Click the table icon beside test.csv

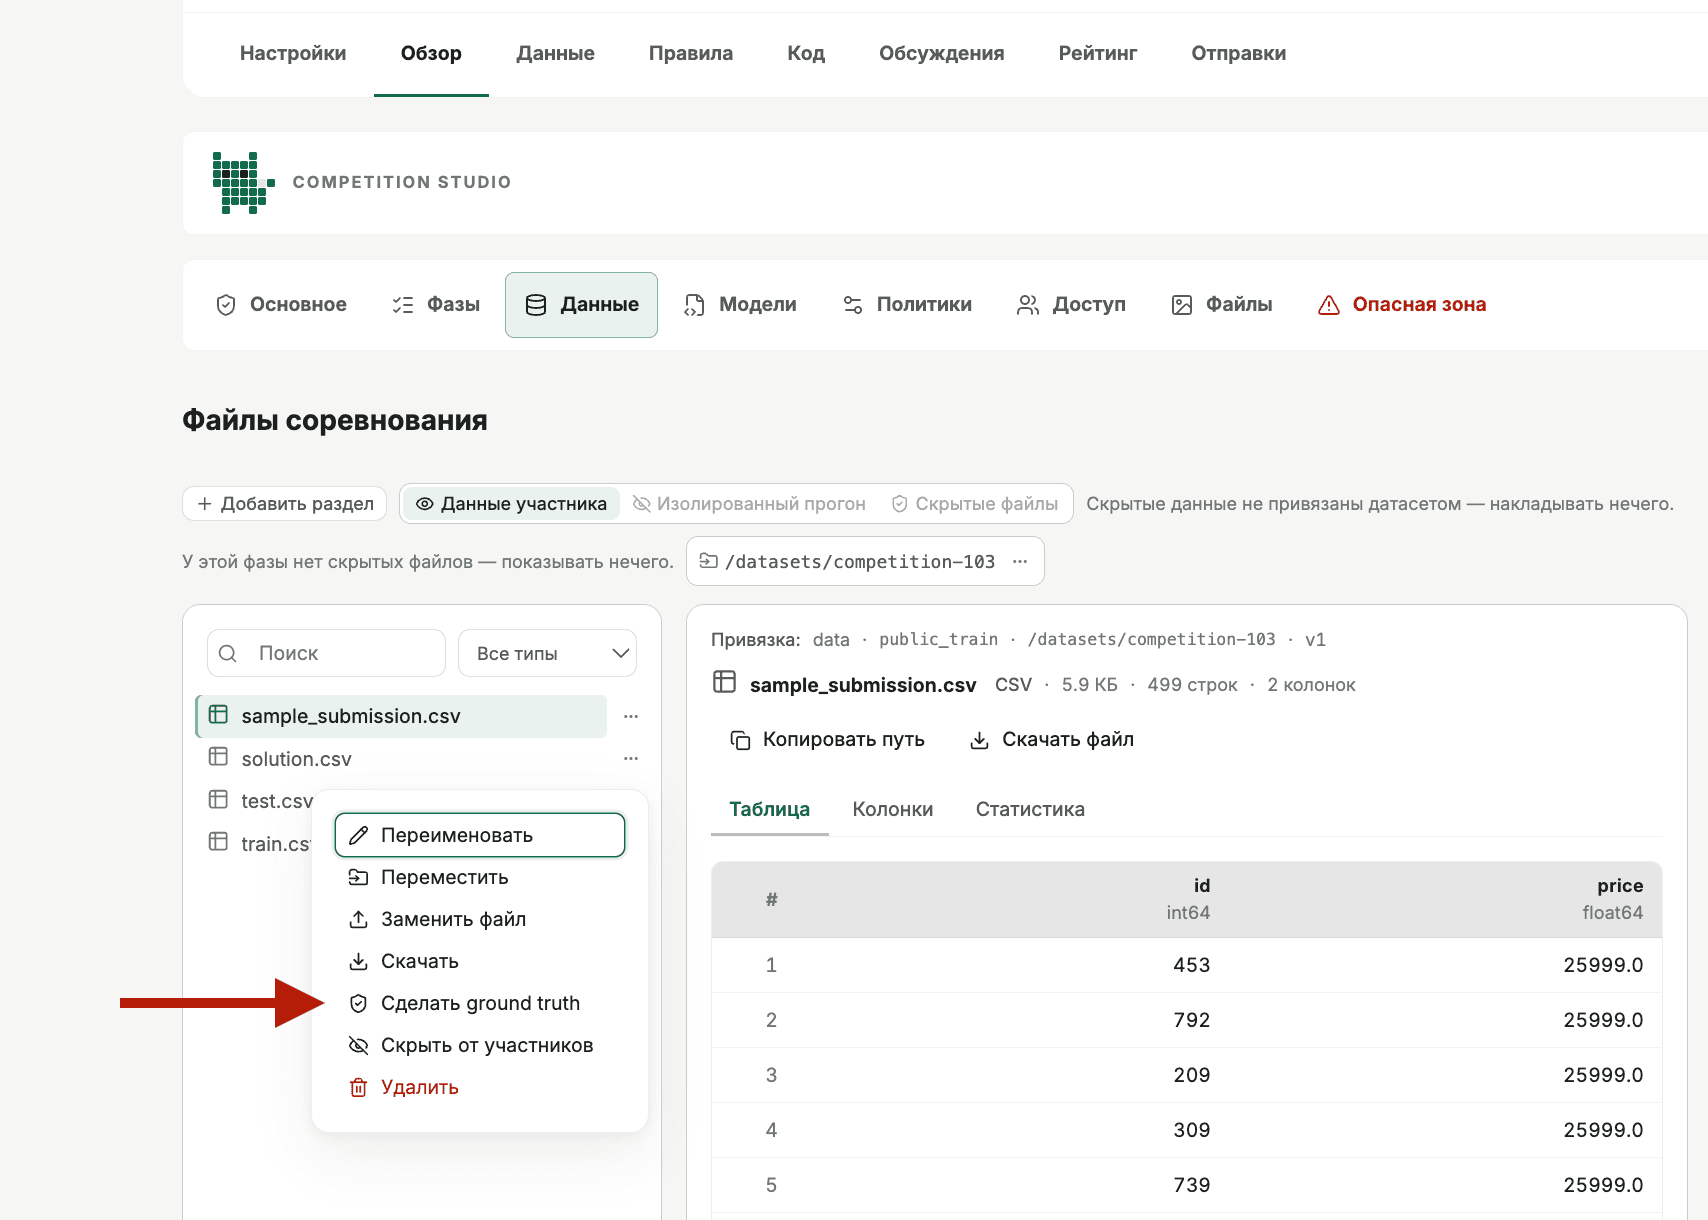(x=218, y=800)
